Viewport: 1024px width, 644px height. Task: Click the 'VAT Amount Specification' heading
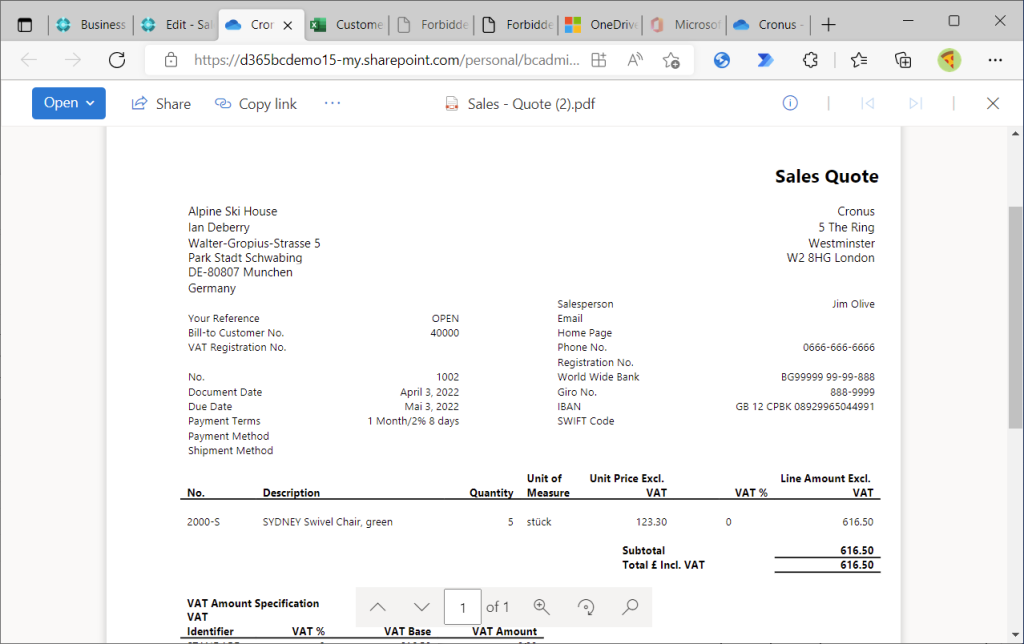click(253, 604)
